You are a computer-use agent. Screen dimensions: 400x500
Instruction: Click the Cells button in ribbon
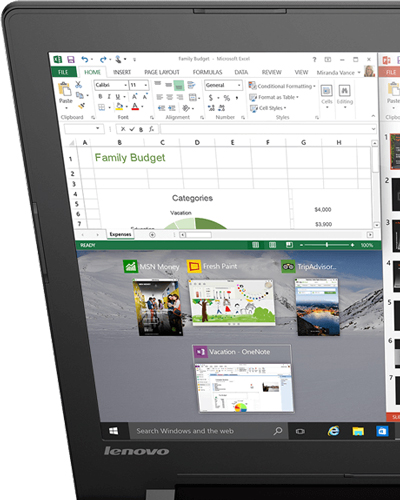(327, 96)
